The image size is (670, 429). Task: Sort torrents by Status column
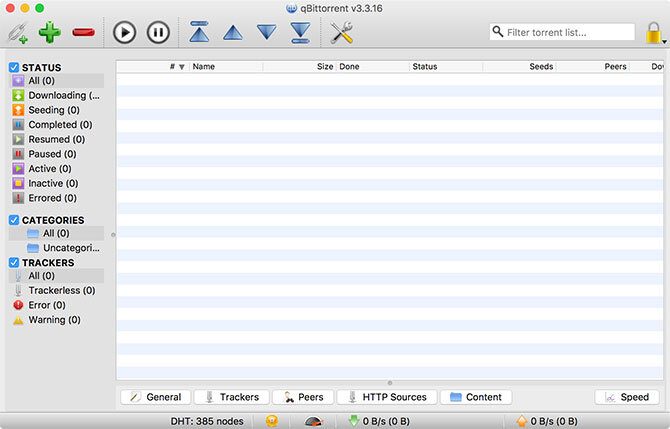pyautogui.click(x=446, y=67)
